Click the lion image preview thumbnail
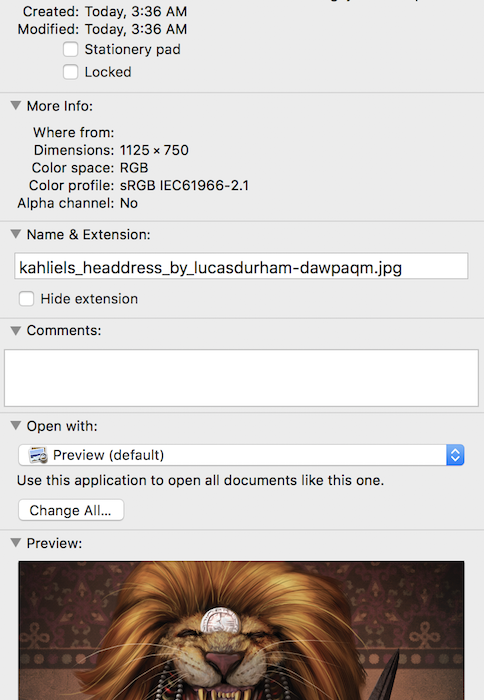Image resolution: width=484 pixels, height=700 pixels. [241, 630]
